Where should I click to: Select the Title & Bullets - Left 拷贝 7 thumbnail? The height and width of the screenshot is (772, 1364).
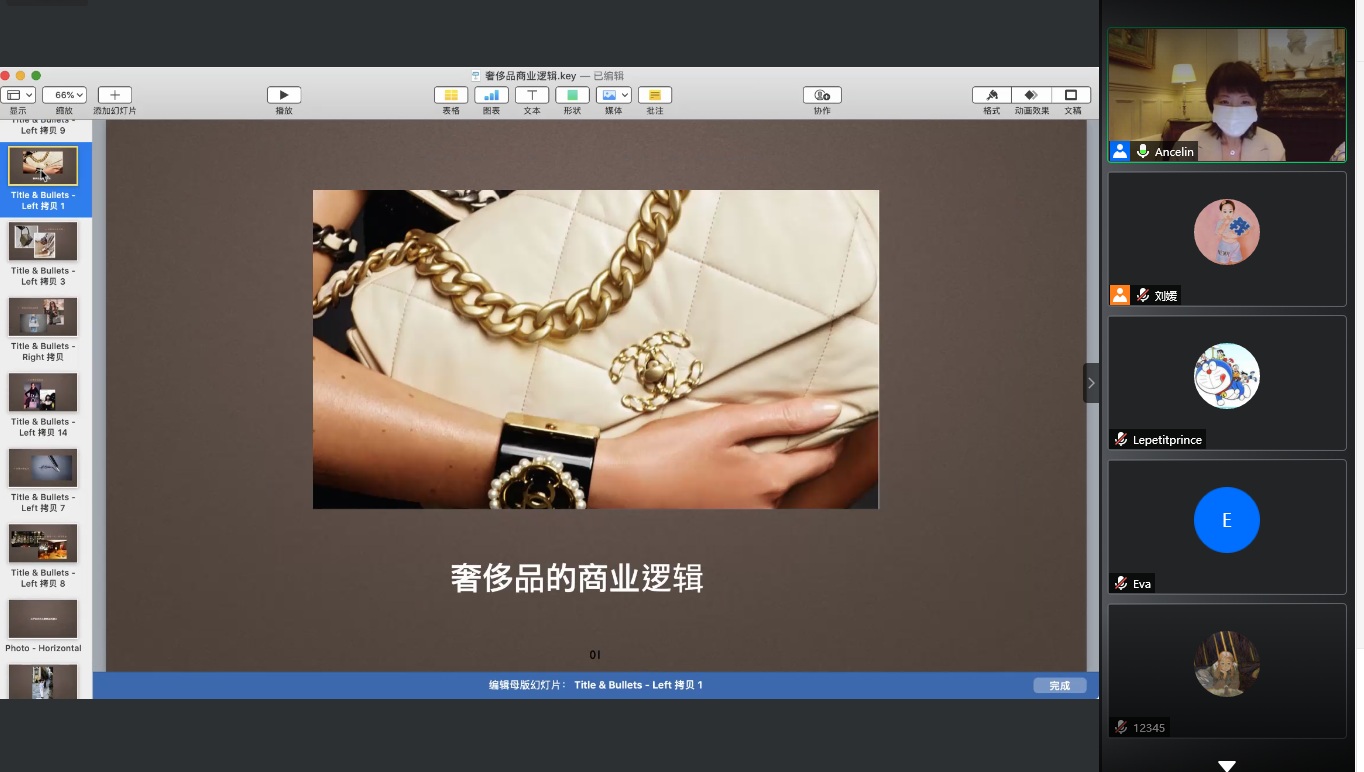point(43,467)
